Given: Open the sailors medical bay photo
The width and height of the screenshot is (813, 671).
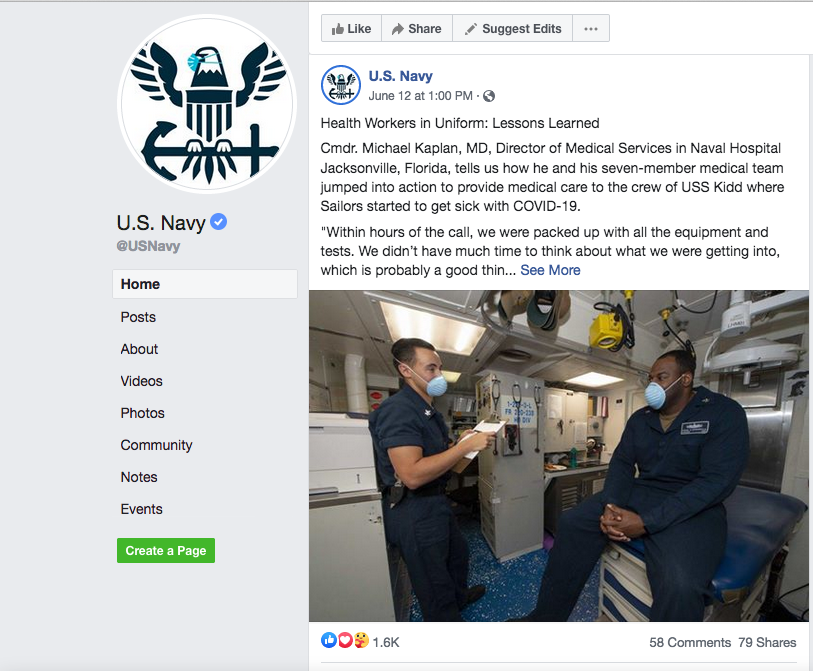Looking at the screenshot, I should [558, 456].
